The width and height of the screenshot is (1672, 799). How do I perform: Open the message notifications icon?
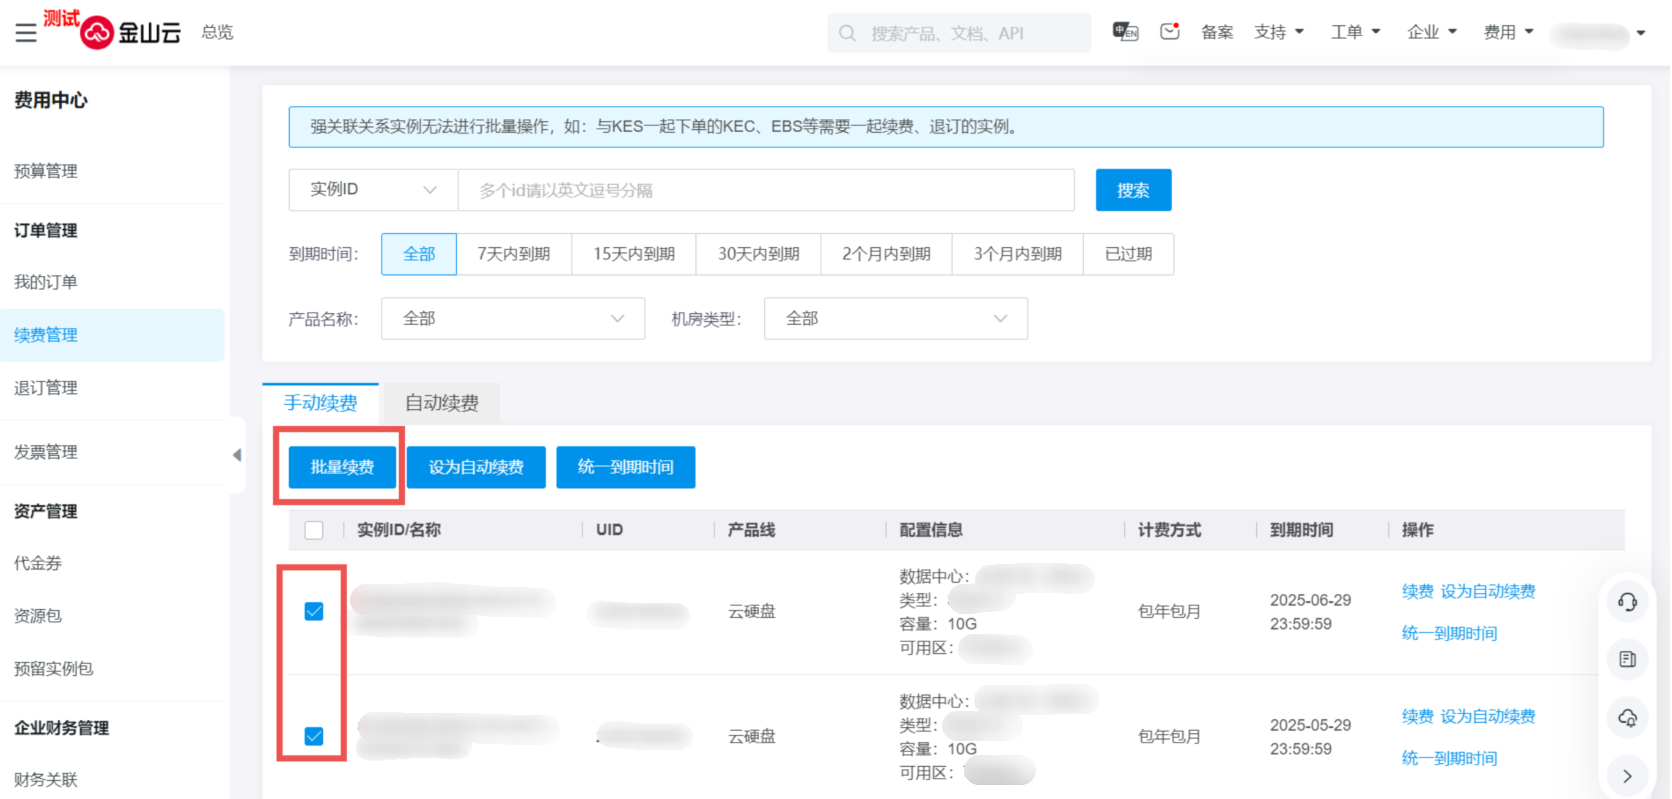coord(1169,32)
